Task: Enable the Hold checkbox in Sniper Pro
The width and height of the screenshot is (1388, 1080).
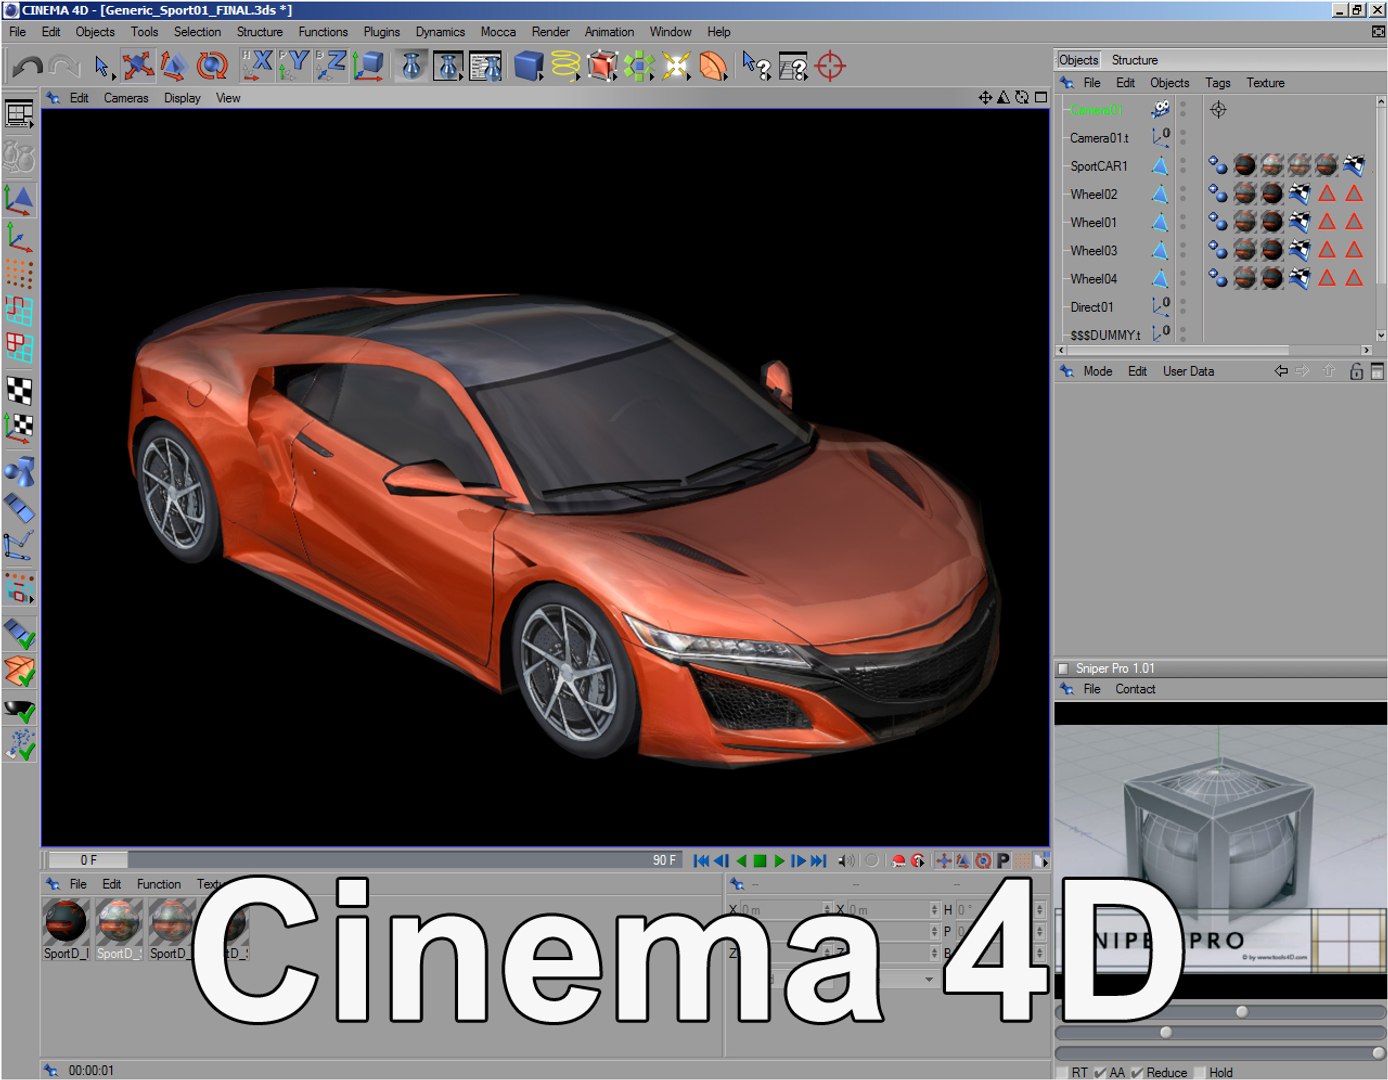Action: [x=1200, y=1072]
